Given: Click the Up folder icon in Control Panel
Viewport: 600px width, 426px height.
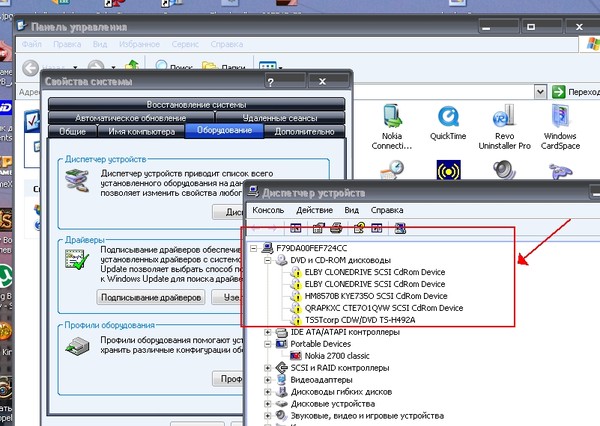Looking at the screenshot, I should (x=132, y=65).
